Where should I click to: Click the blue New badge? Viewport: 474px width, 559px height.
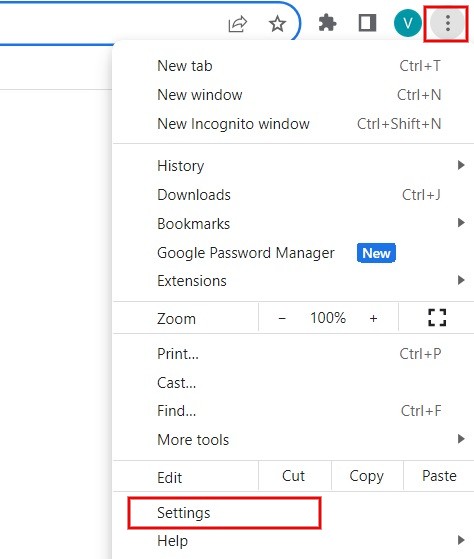click(x=376, y=253)
